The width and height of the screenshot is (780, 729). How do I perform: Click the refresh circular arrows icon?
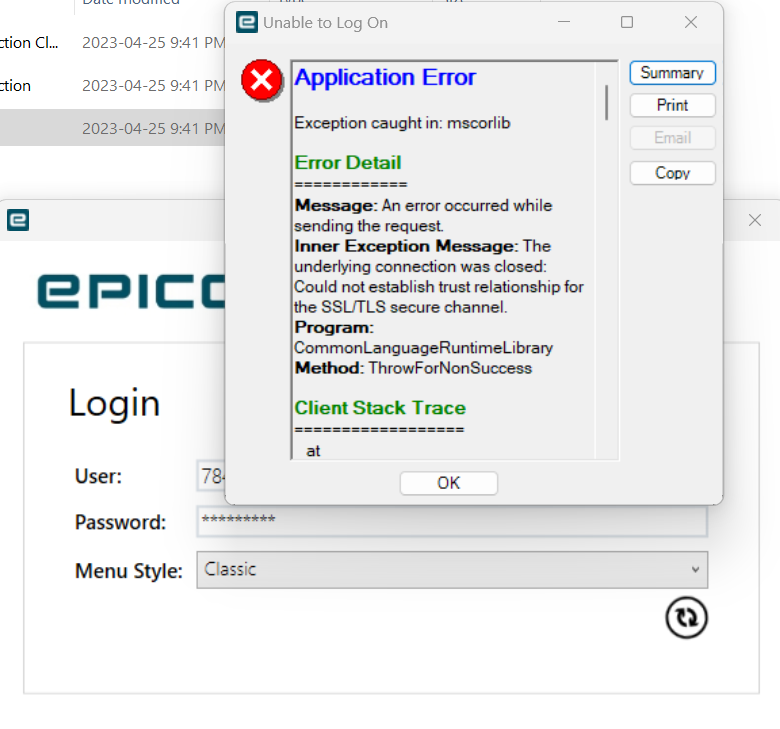pos(686,617)
